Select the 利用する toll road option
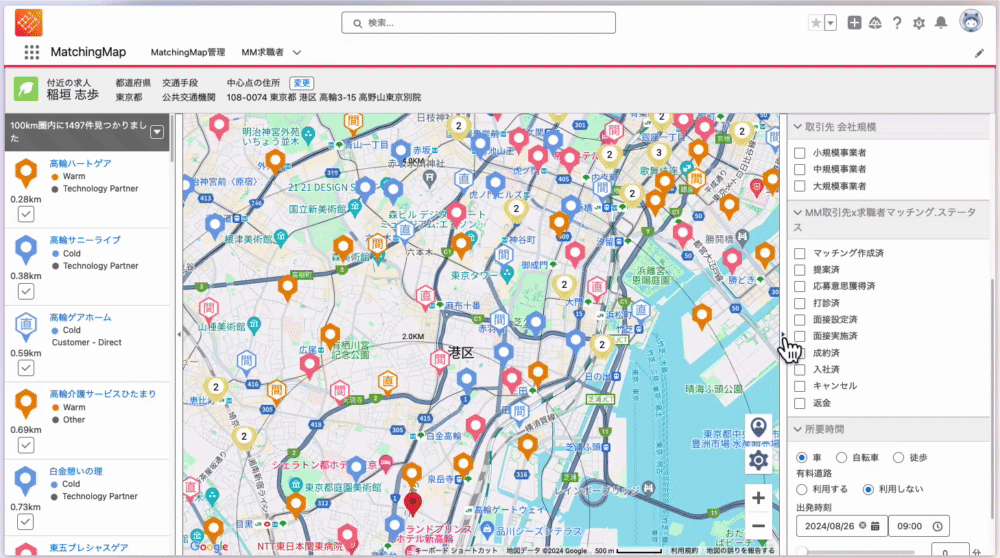The image size is (1000, 558). 802,489
